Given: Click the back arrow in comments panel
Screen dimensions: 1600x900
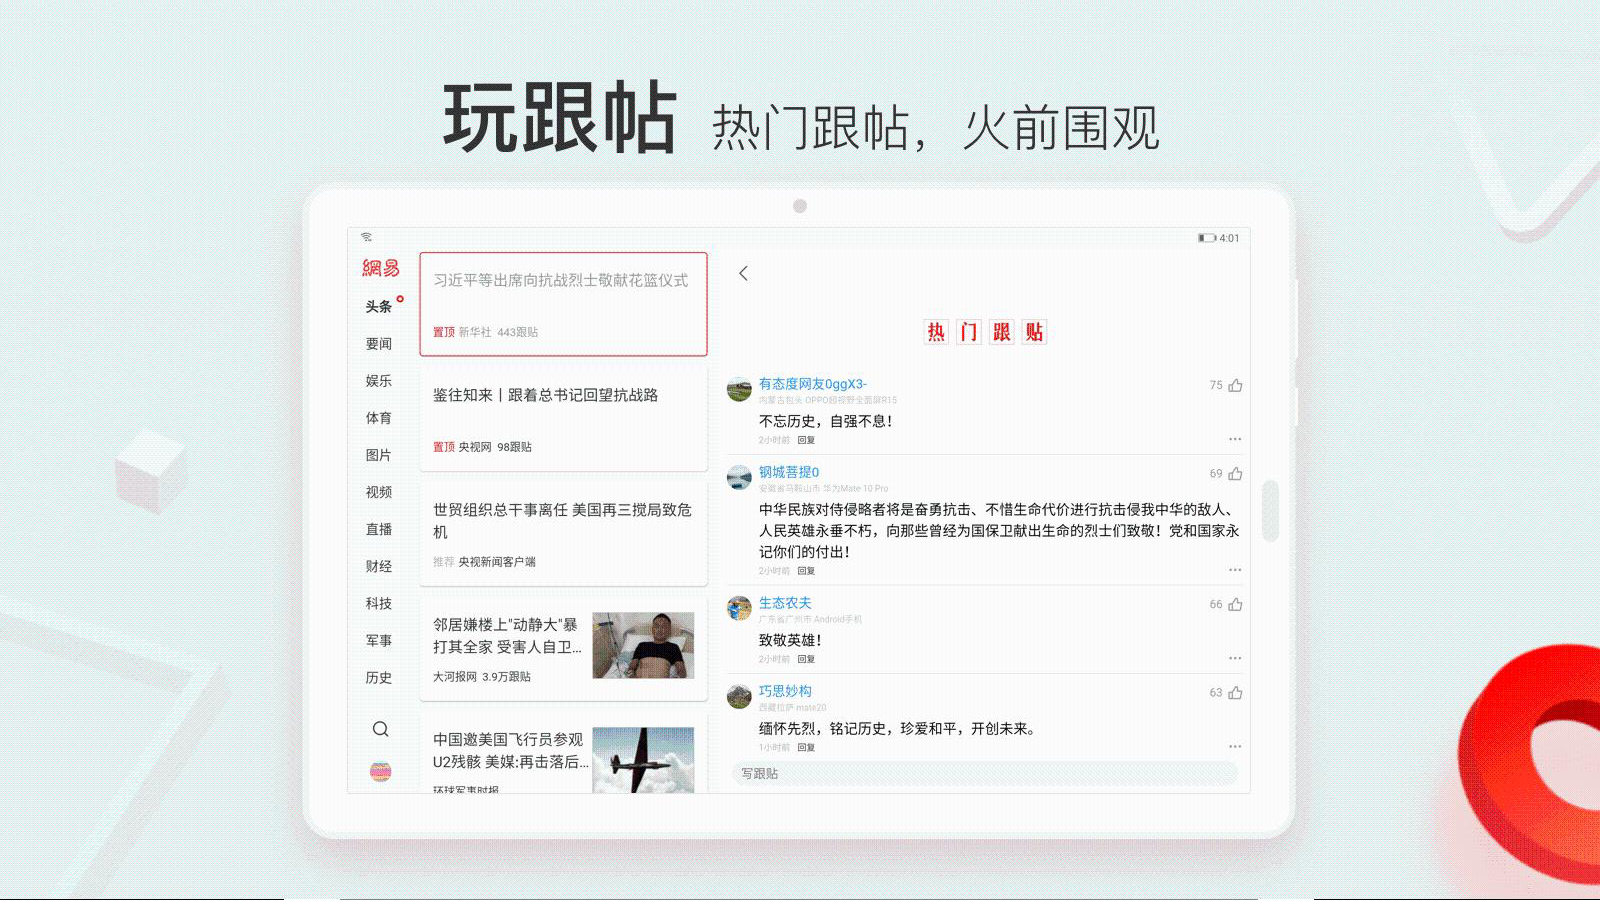Looking at the screenshot, I should click(x=743, y=273).
